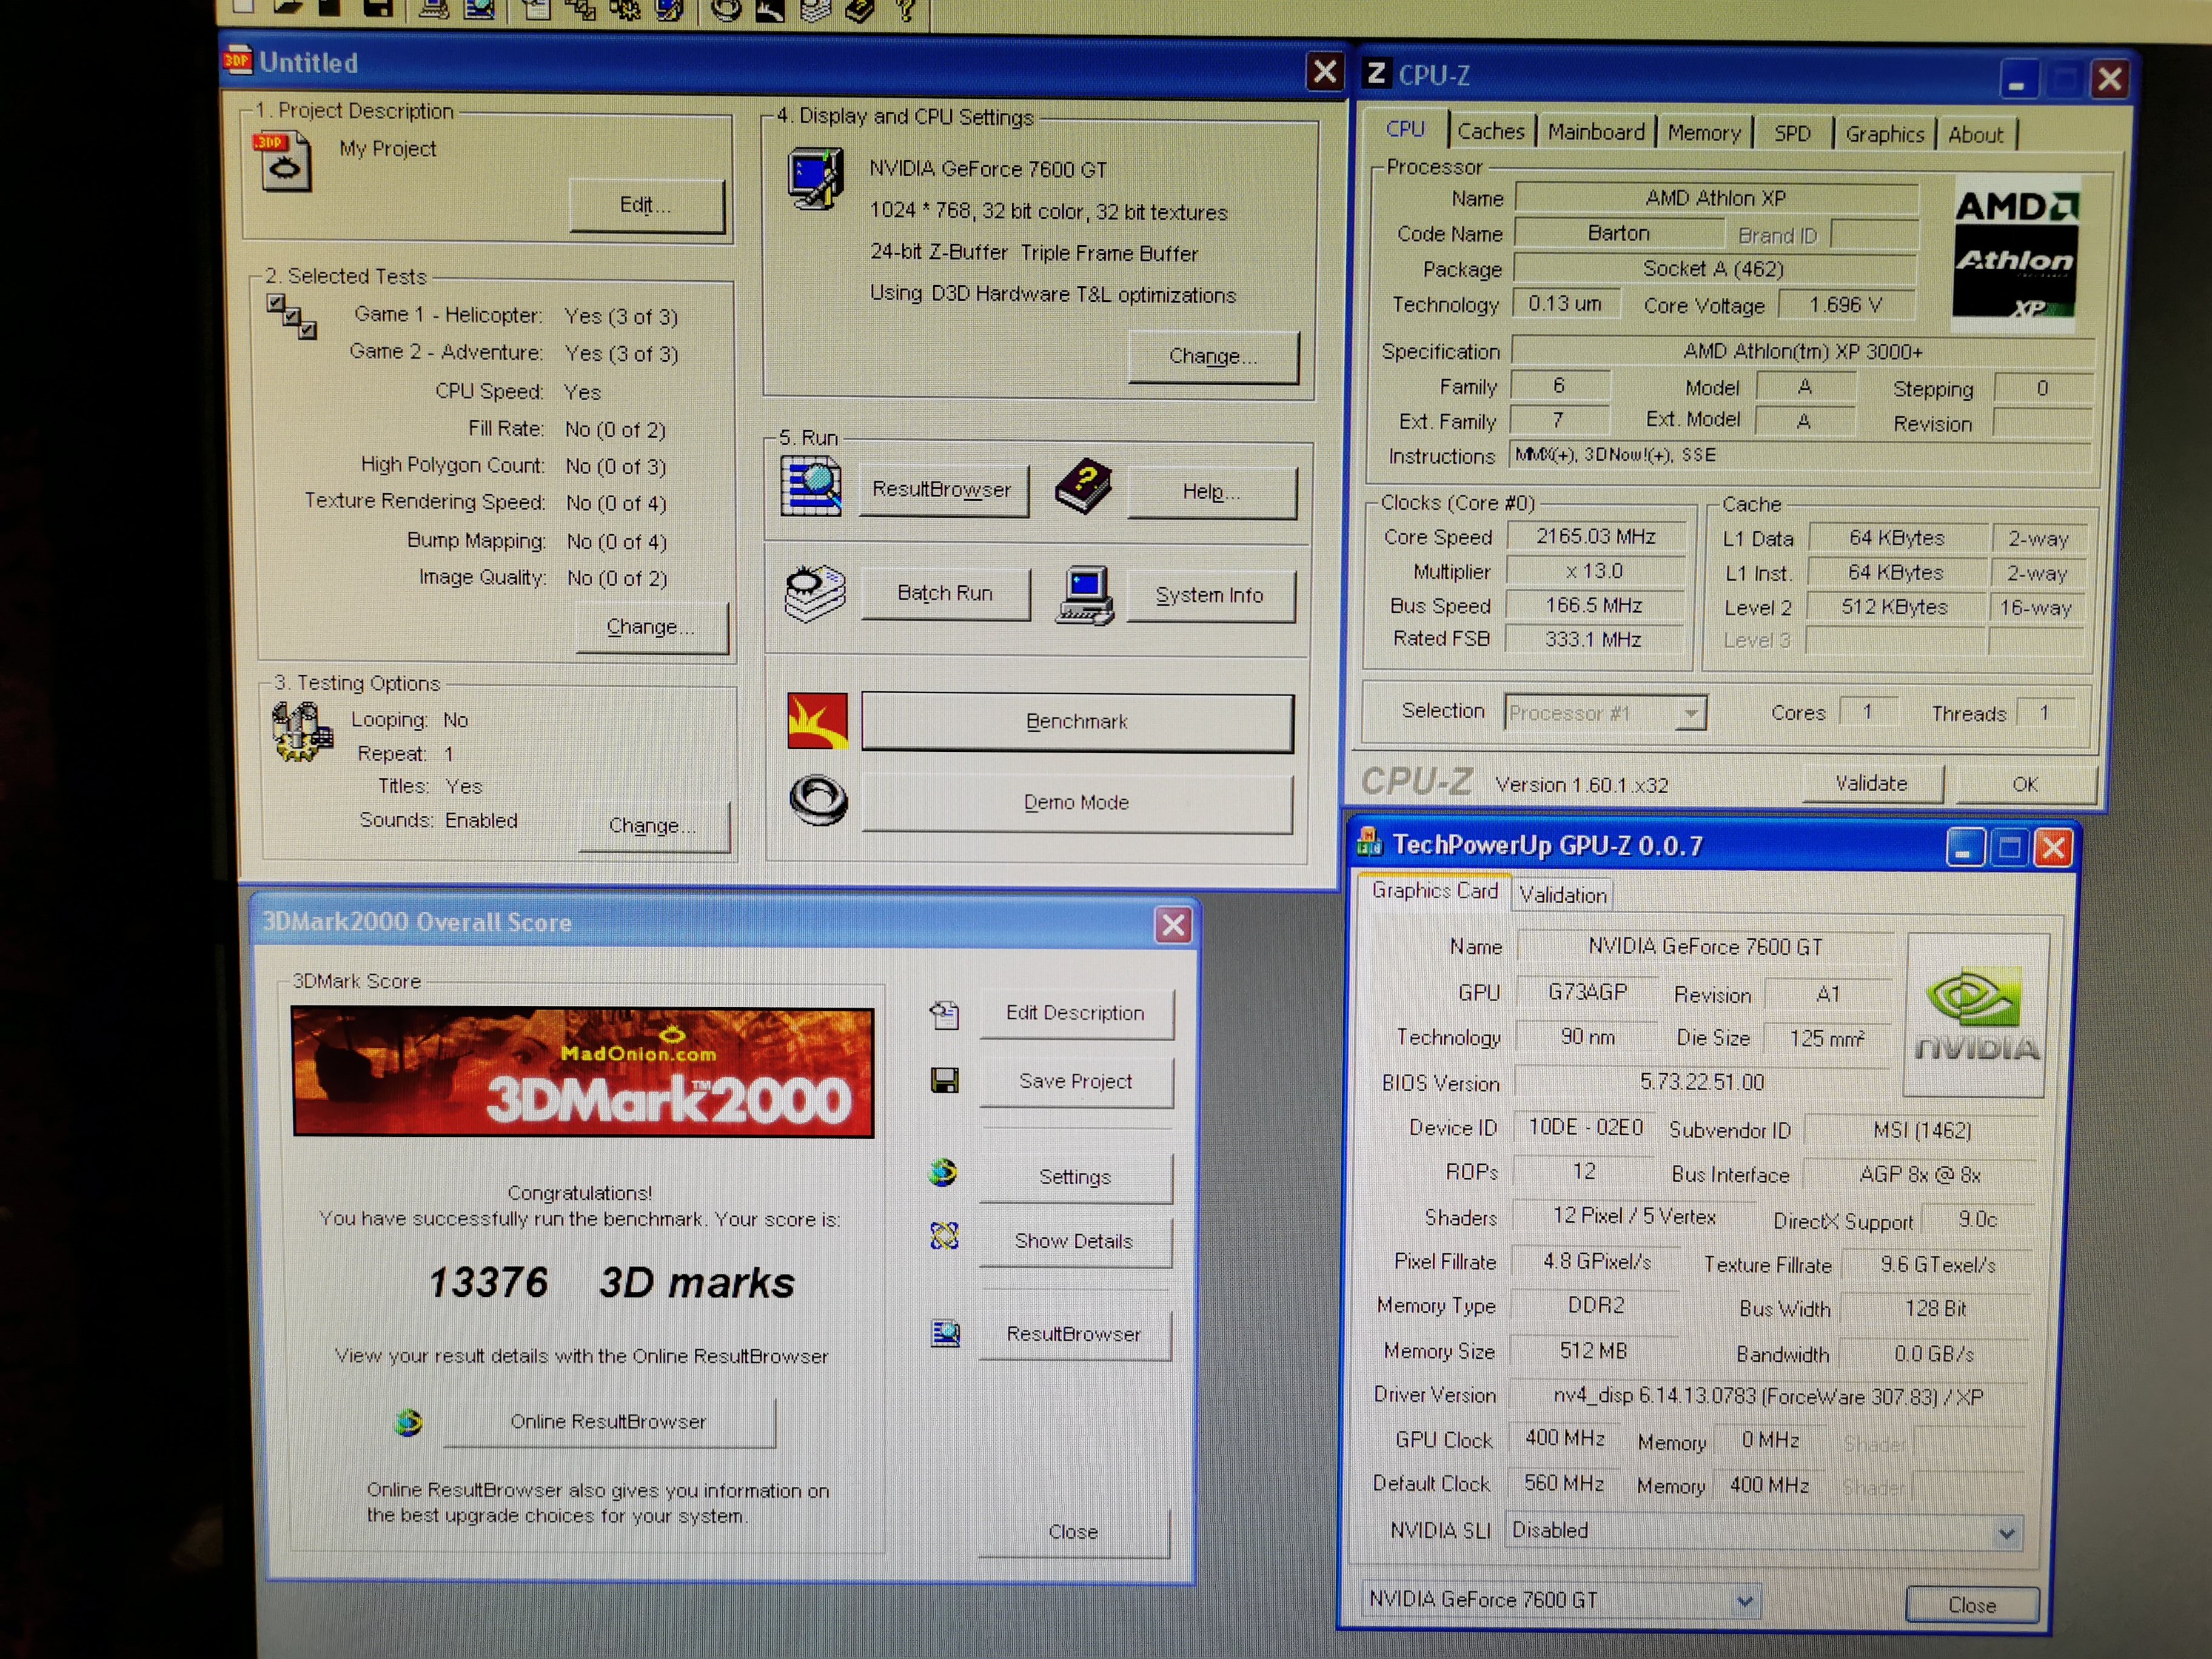Open the NVIDIA GeForce 7600 GT card selector
2212x1659 pixels.
[1744, 1601]
